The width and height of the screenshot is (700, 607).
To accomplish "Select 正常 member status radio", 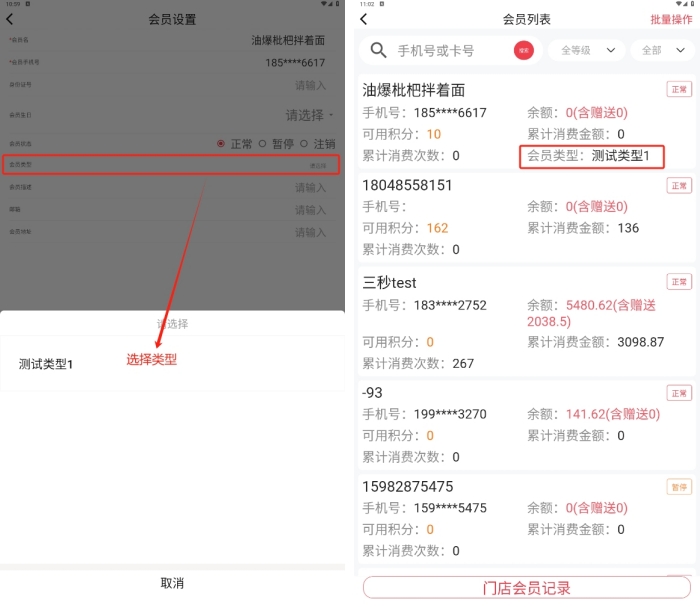I will coord(221,144).
